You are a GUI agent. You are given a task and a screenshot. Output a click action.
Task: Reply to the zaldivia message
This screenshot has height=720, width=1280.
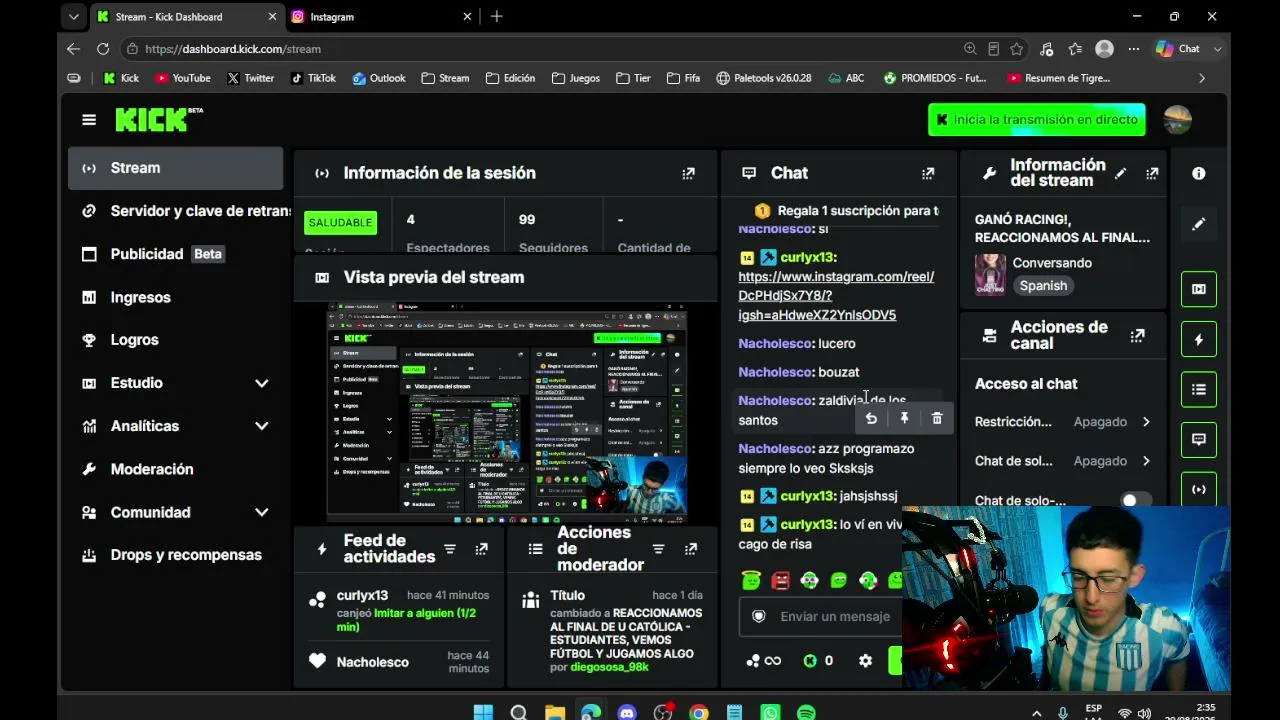[871, 419]
